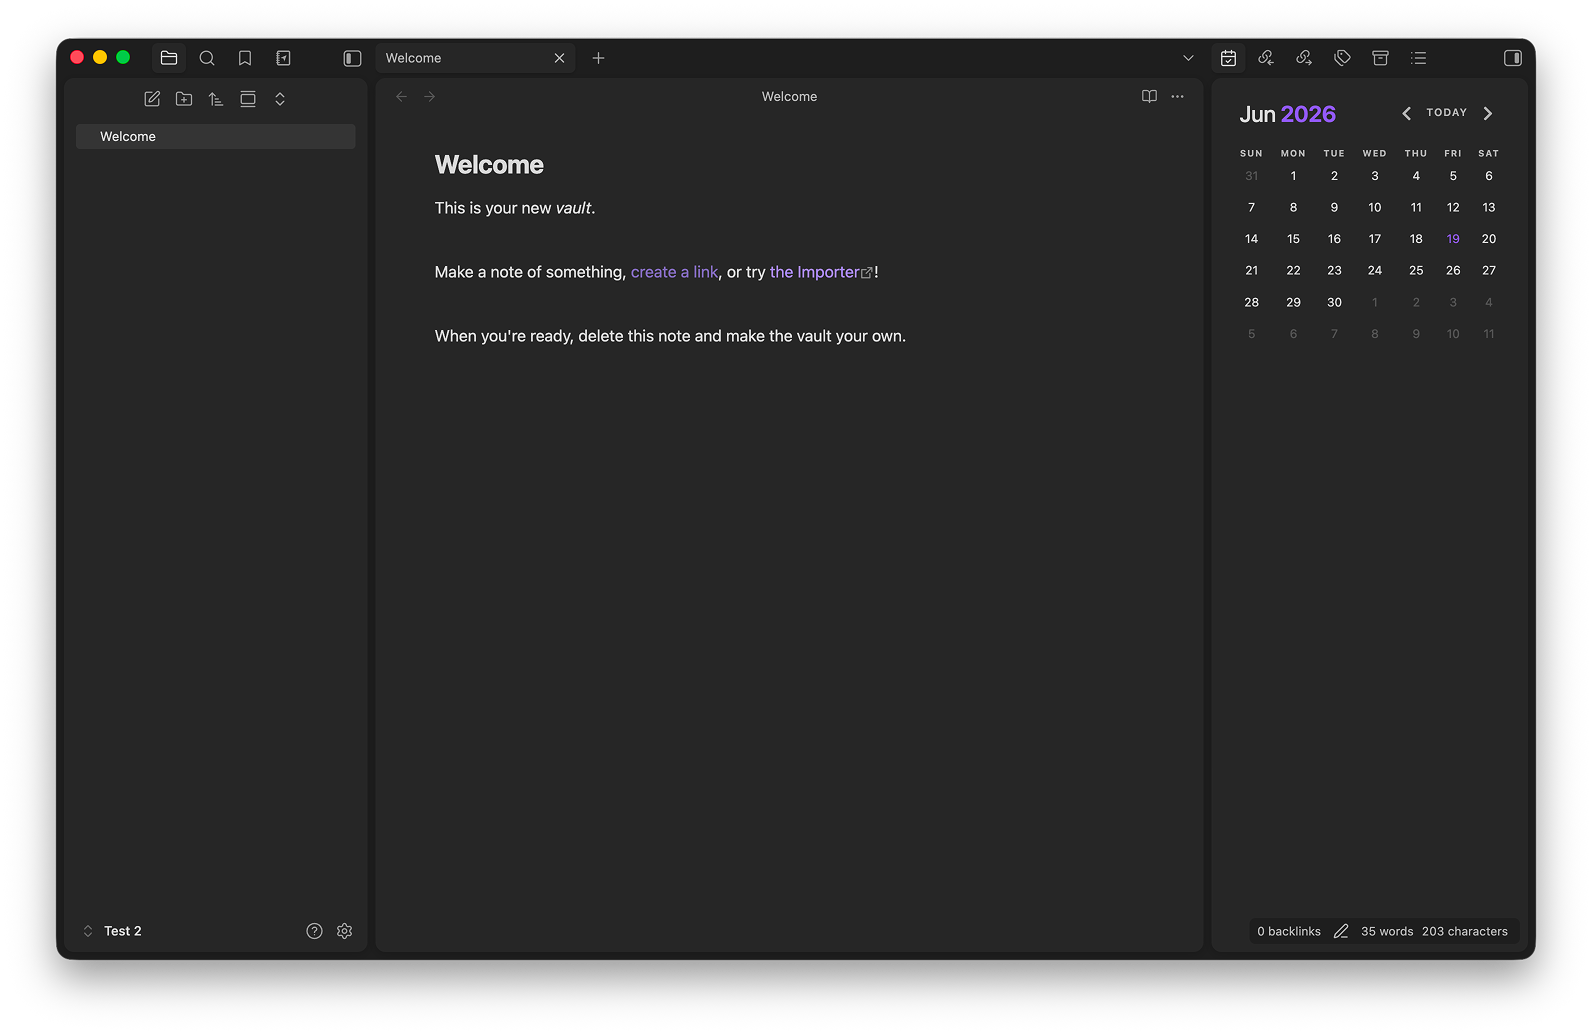Viewport: 1592px width, 1034px height.
Task: Open a new tab with plus
Action: [598, 58]
